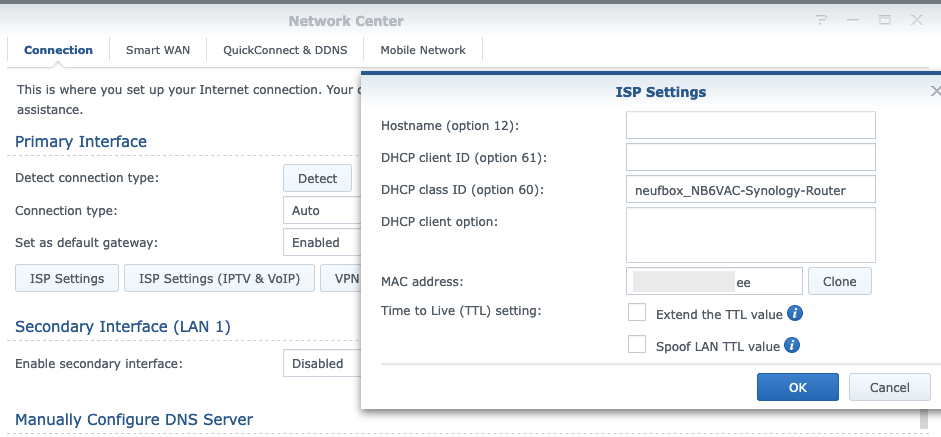
Task: Open the Connection type dropdown
Action: point(322,211)
